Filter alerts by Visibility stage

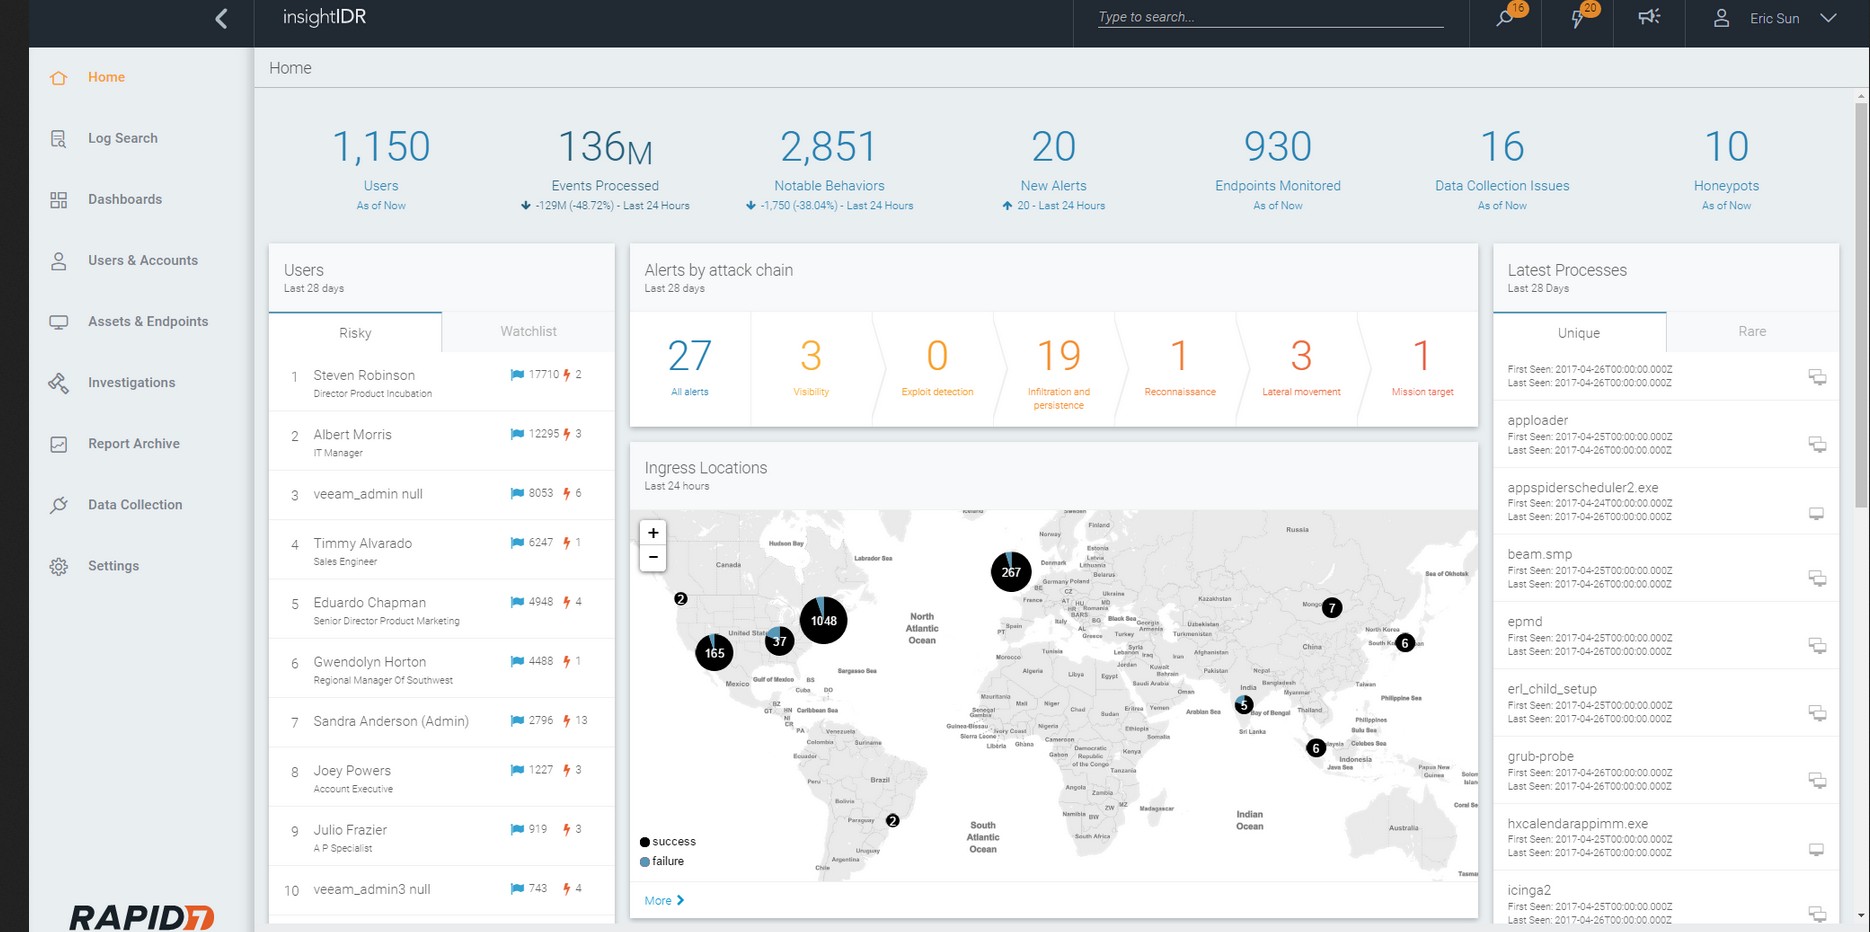tap(811, 368)
